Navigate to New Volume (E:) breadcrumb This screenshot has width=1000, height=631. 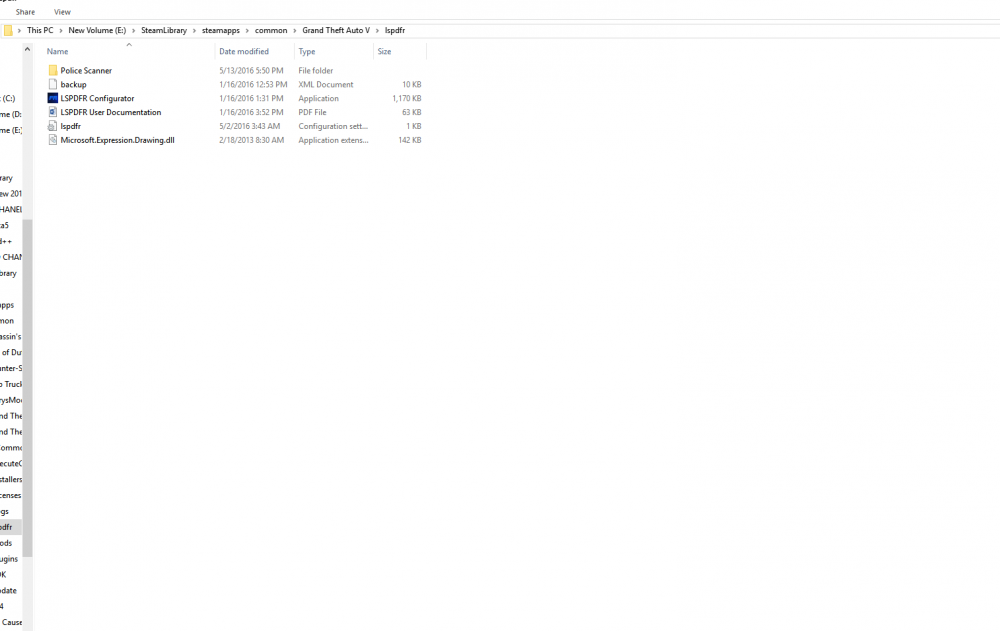pyautogui.click(x=97, y=31)
